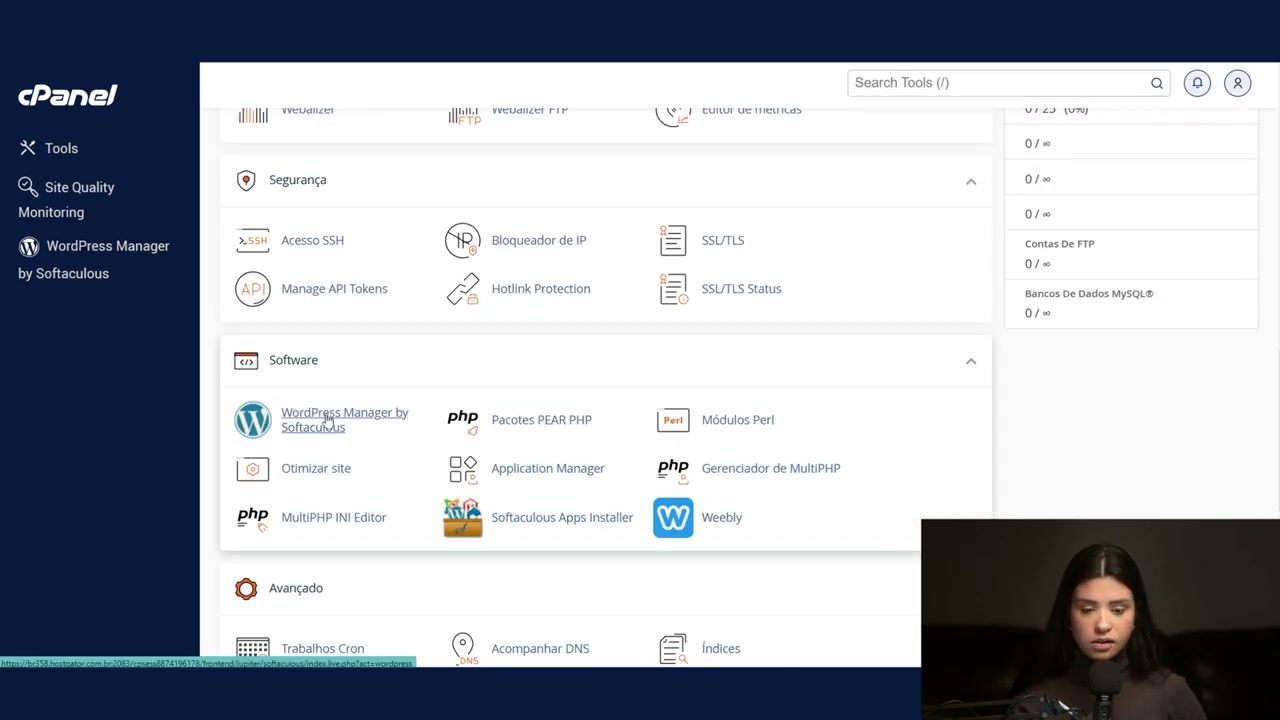This screenshot has height=720, width=1280.
Task: Open the Hotlink Protection link
Action: coord(541,289)
